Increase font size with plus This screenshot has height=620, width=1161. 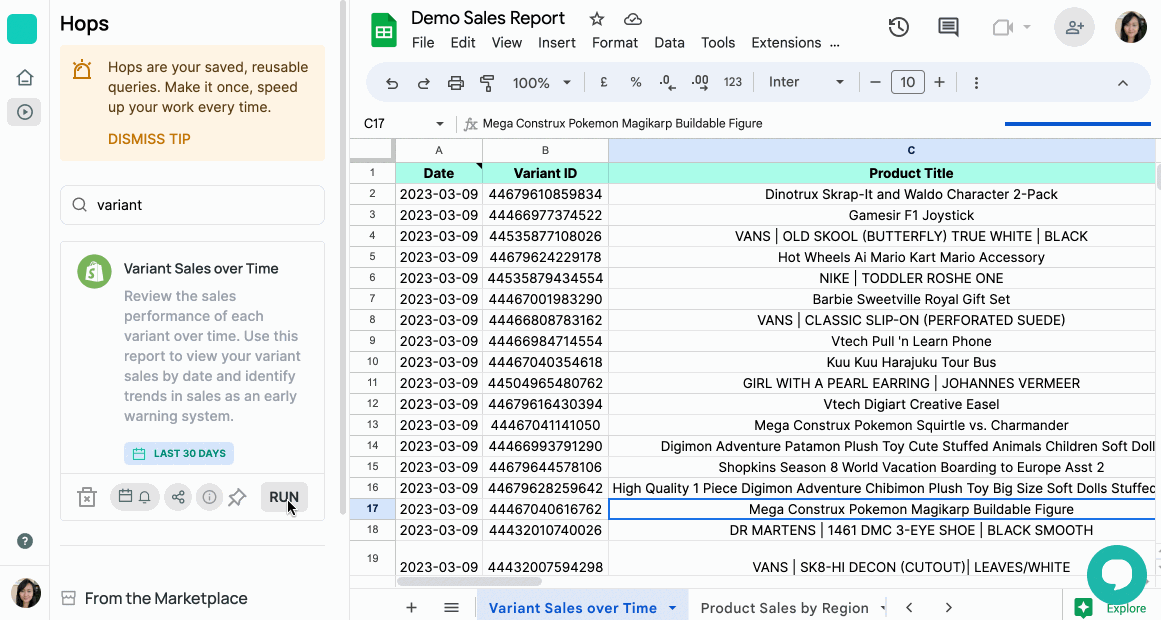click(940, 82)
